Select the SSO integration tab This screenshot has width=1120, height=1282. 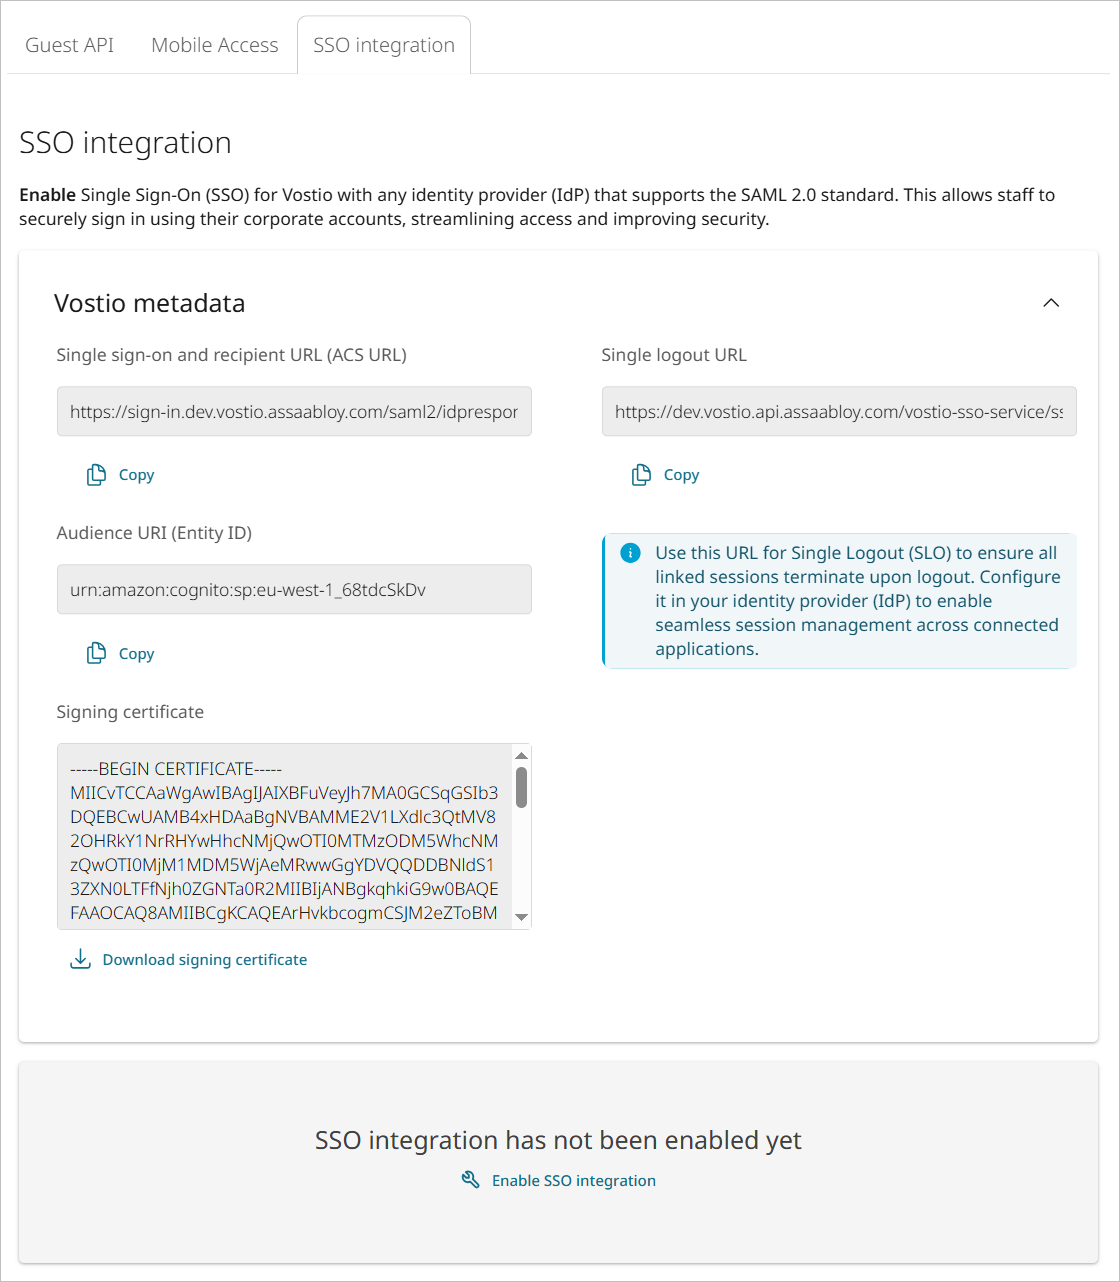coord(384,45)
